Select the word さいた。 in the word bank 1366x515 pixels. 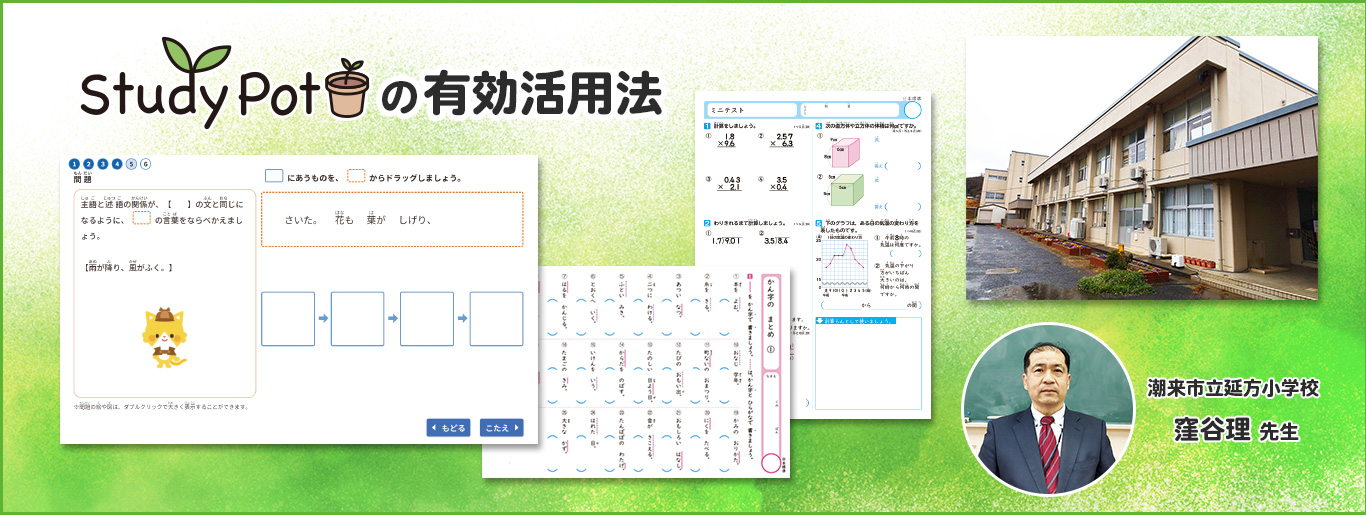pyautogui.click(x=301, y=221)
